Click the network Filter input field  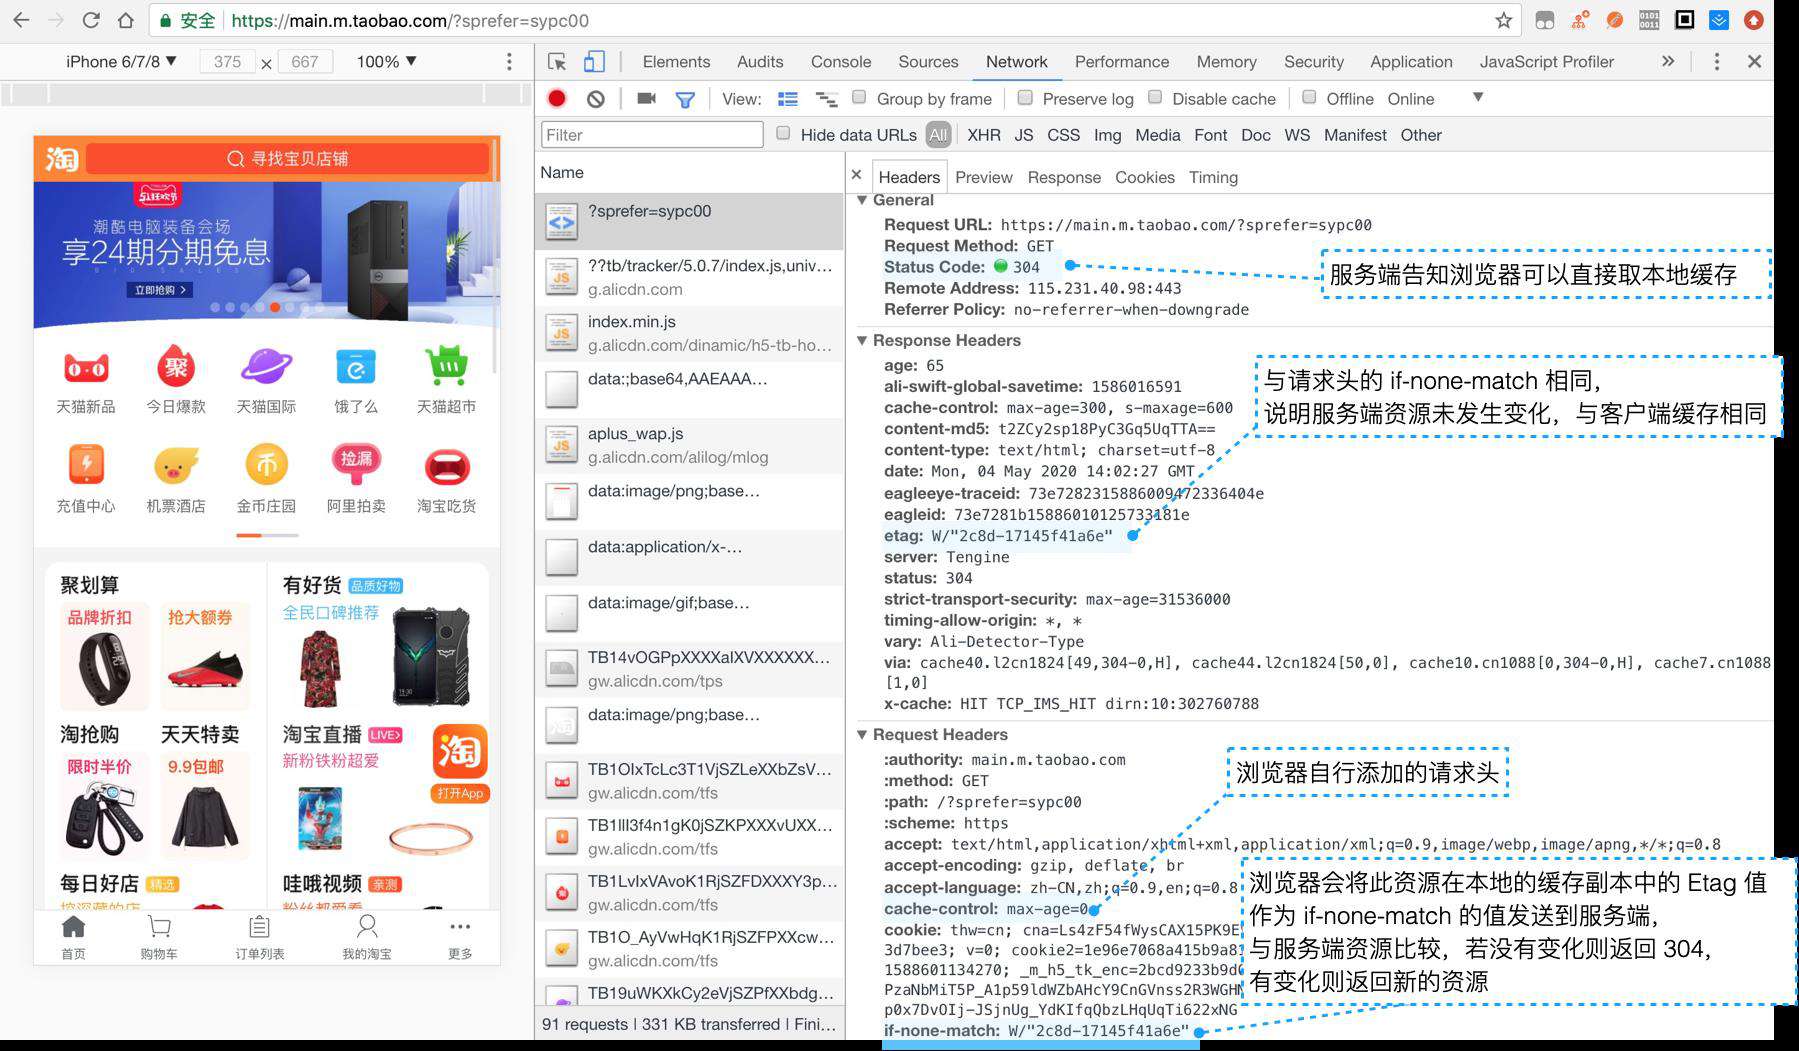[652, 135]
